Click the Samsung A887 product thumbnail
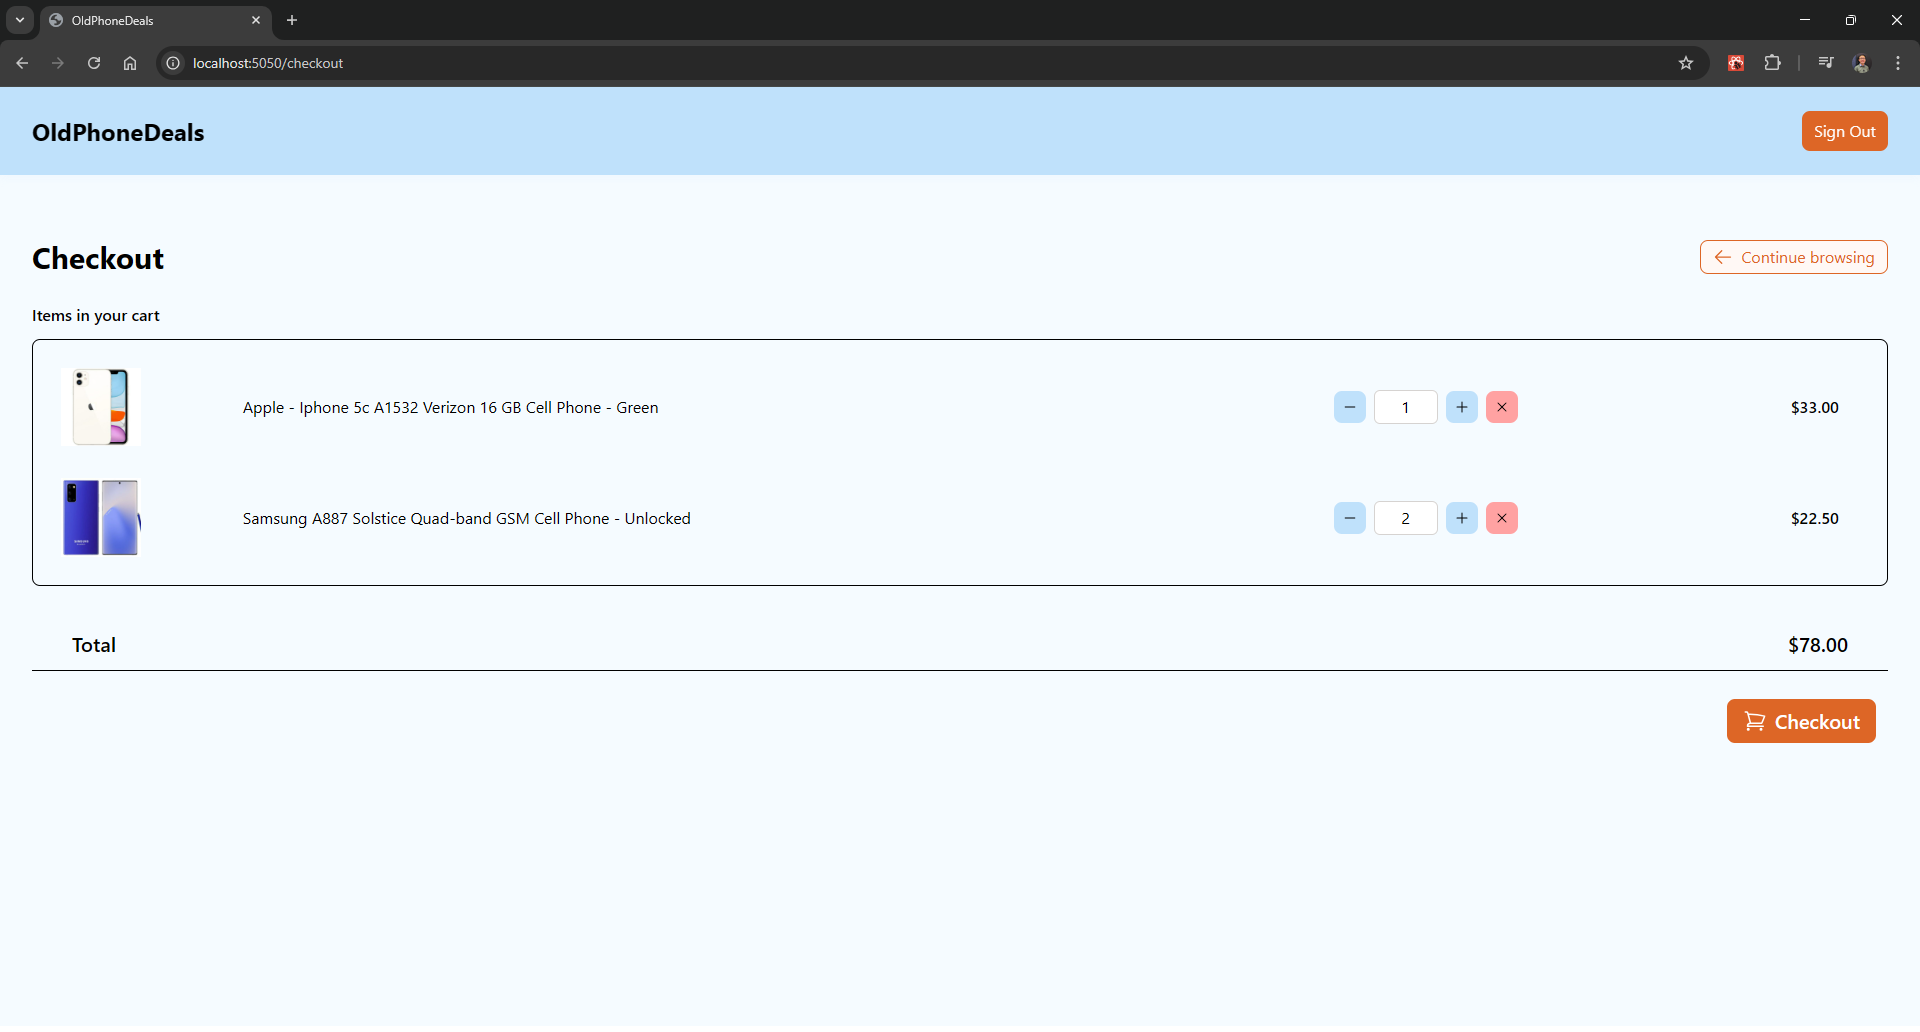 pyautogui.click(x=100, y=517)
